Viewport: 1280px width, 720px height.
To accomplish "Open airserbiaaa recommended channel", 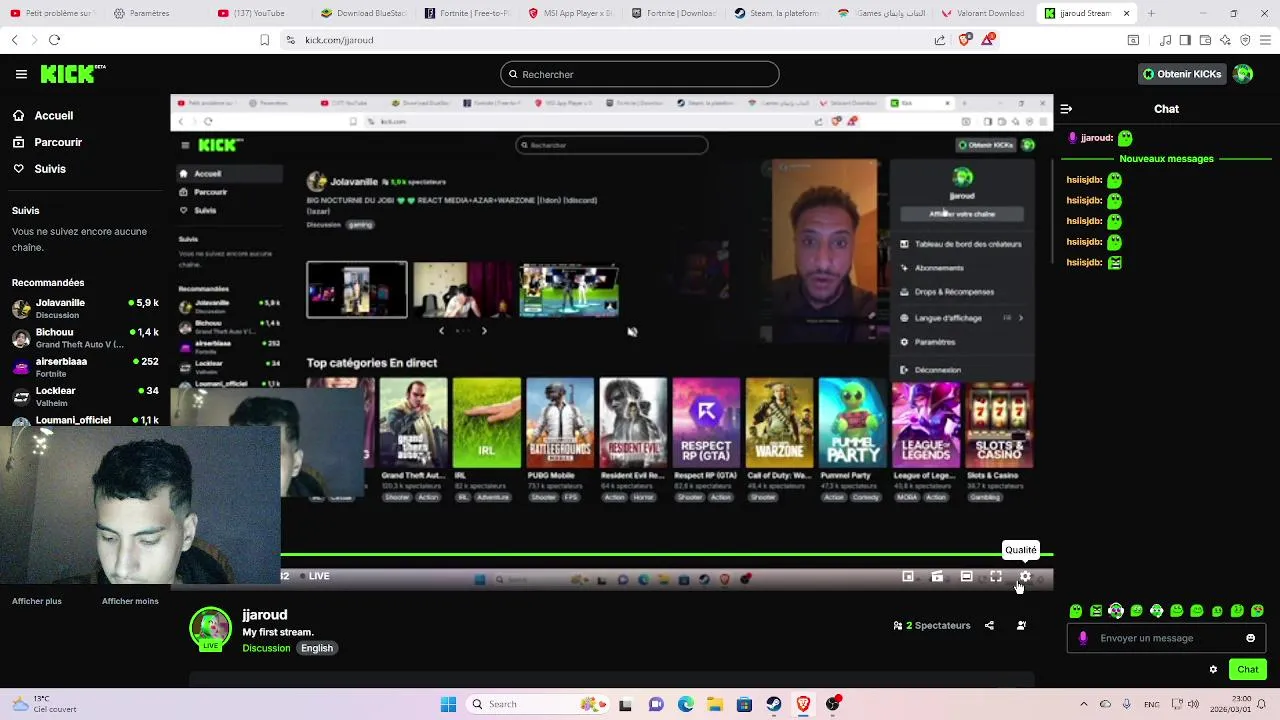I will pos(85,367).
